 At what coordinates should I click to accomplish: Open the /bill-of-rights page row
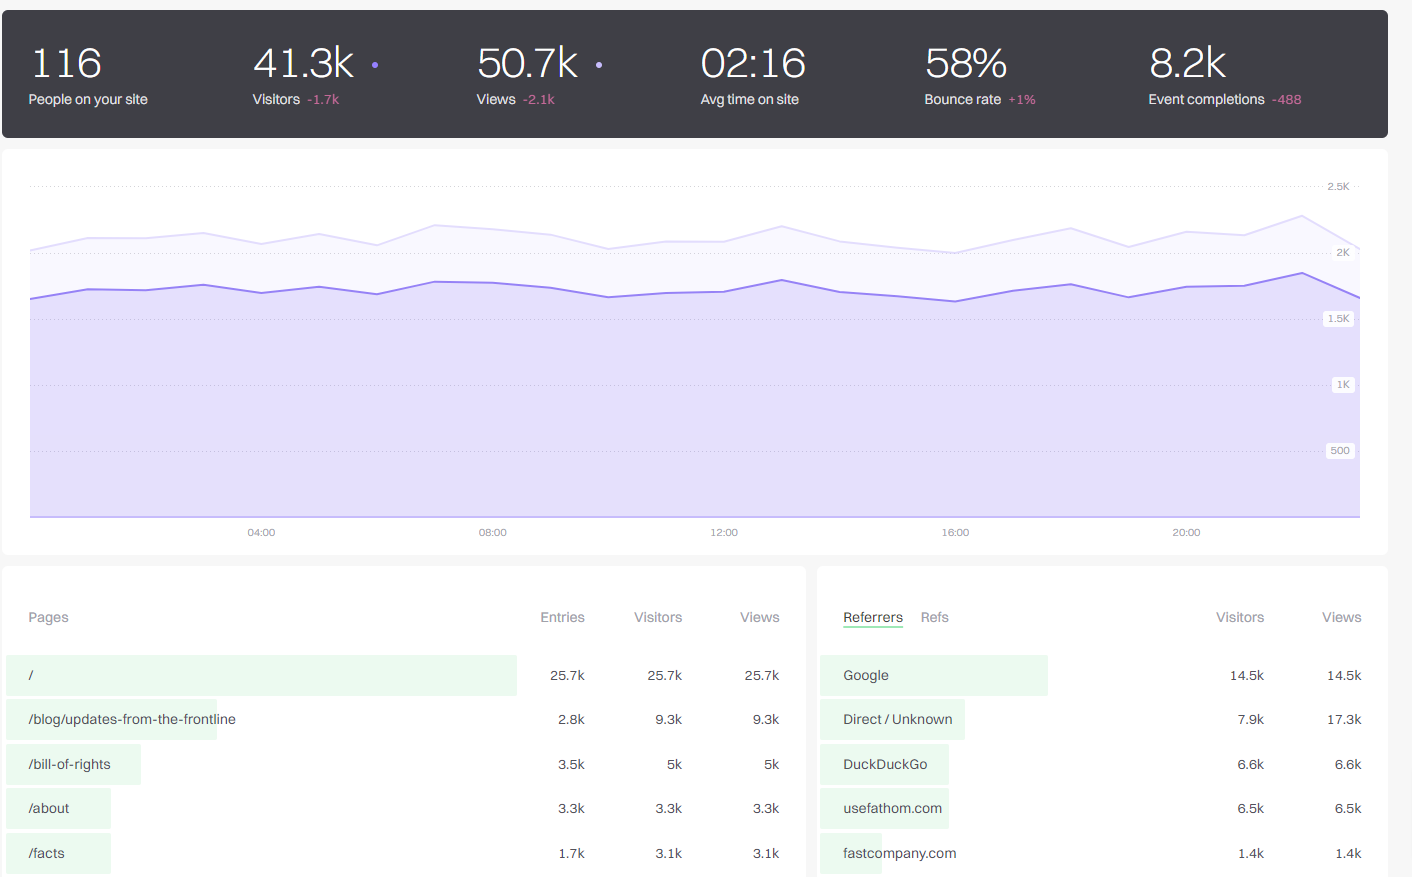coord(70,764)
